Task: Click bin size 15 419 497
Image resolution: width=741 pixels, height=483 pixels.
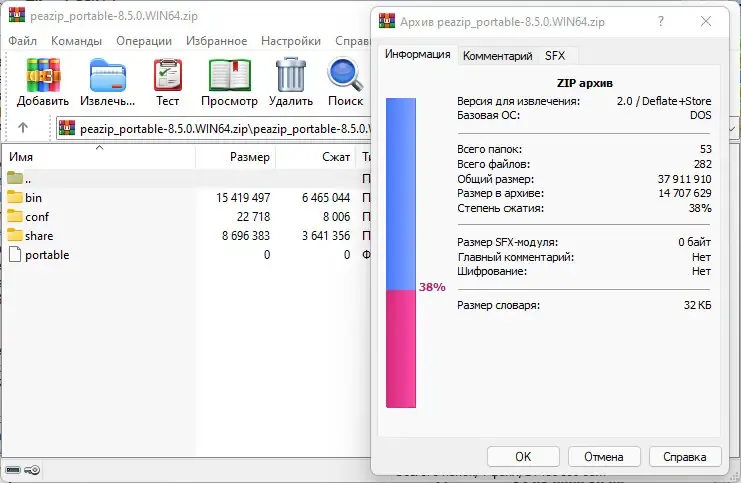Action: tap(243, 198)
